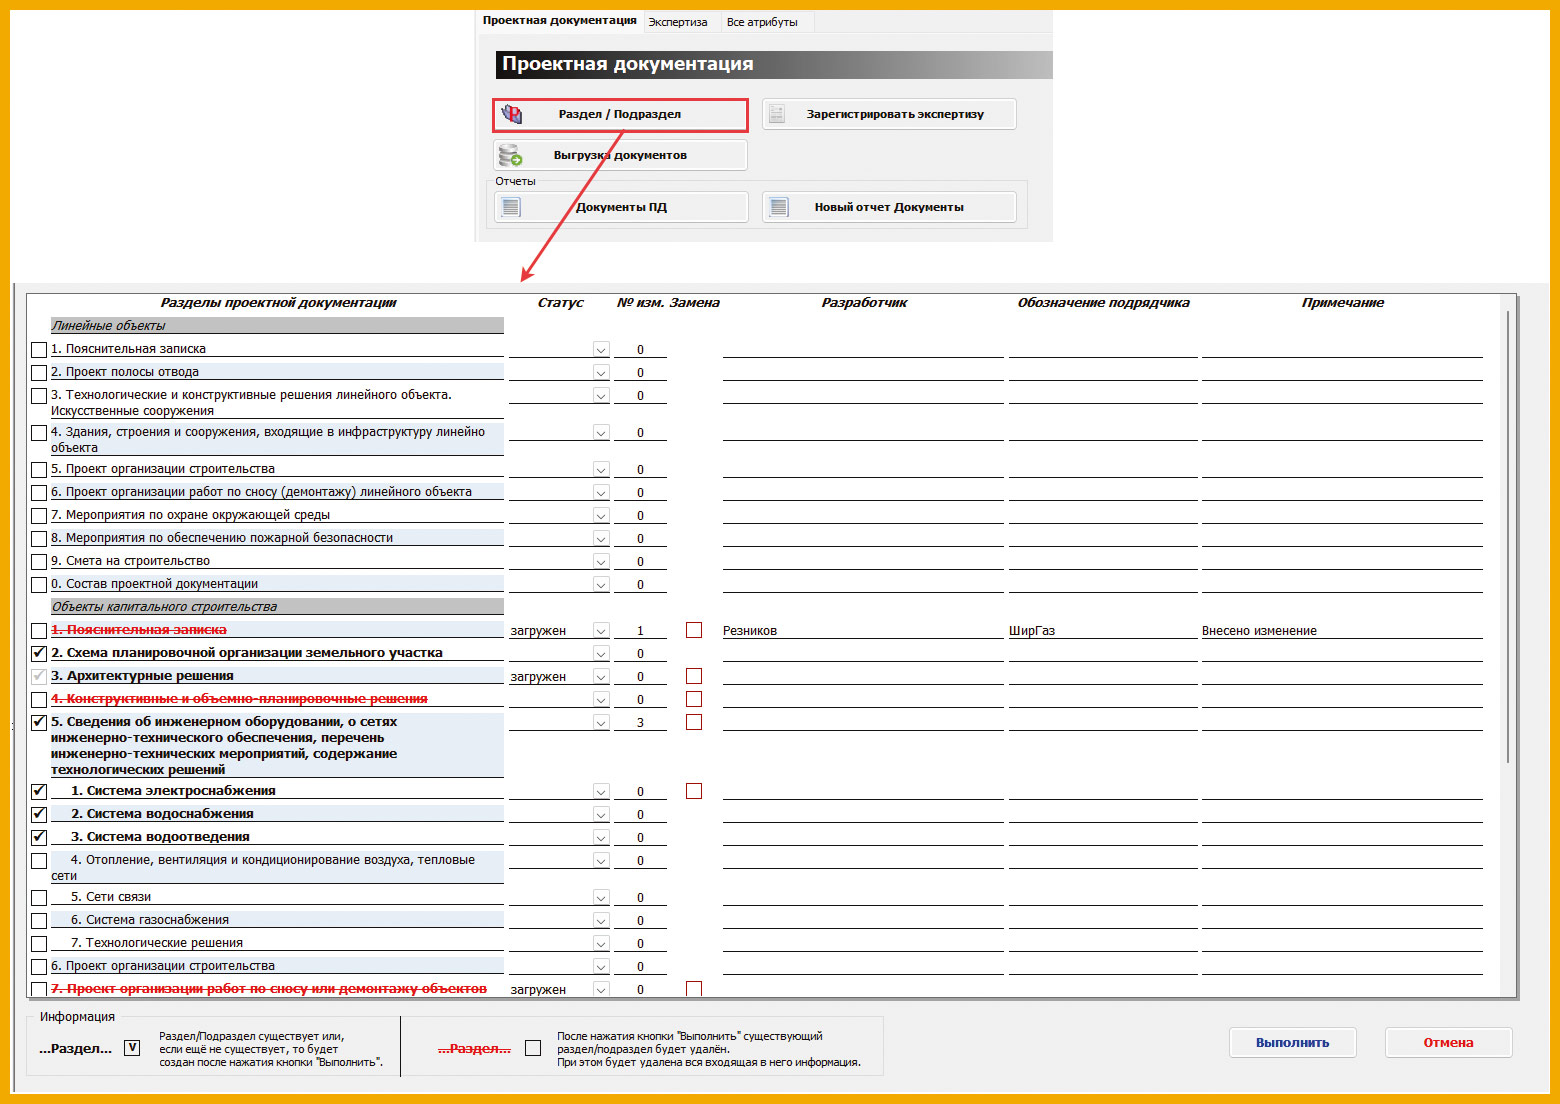Open status dropdown for 'Состав проектной документации'
This screenshot has width=1560, height=1104.
pyautogui.click(x=601, y=585)
